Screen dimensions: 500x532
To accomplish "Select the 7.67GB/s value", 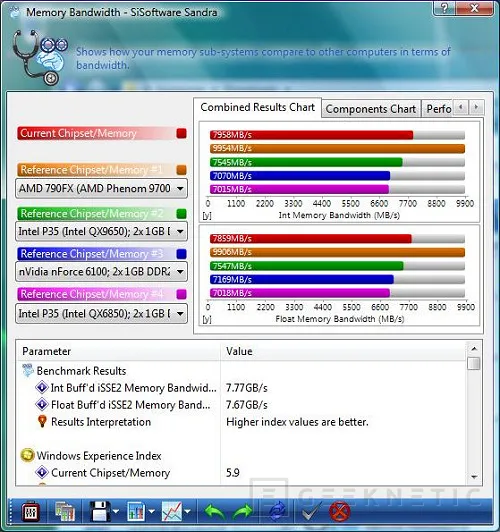I will coord(247,405).
